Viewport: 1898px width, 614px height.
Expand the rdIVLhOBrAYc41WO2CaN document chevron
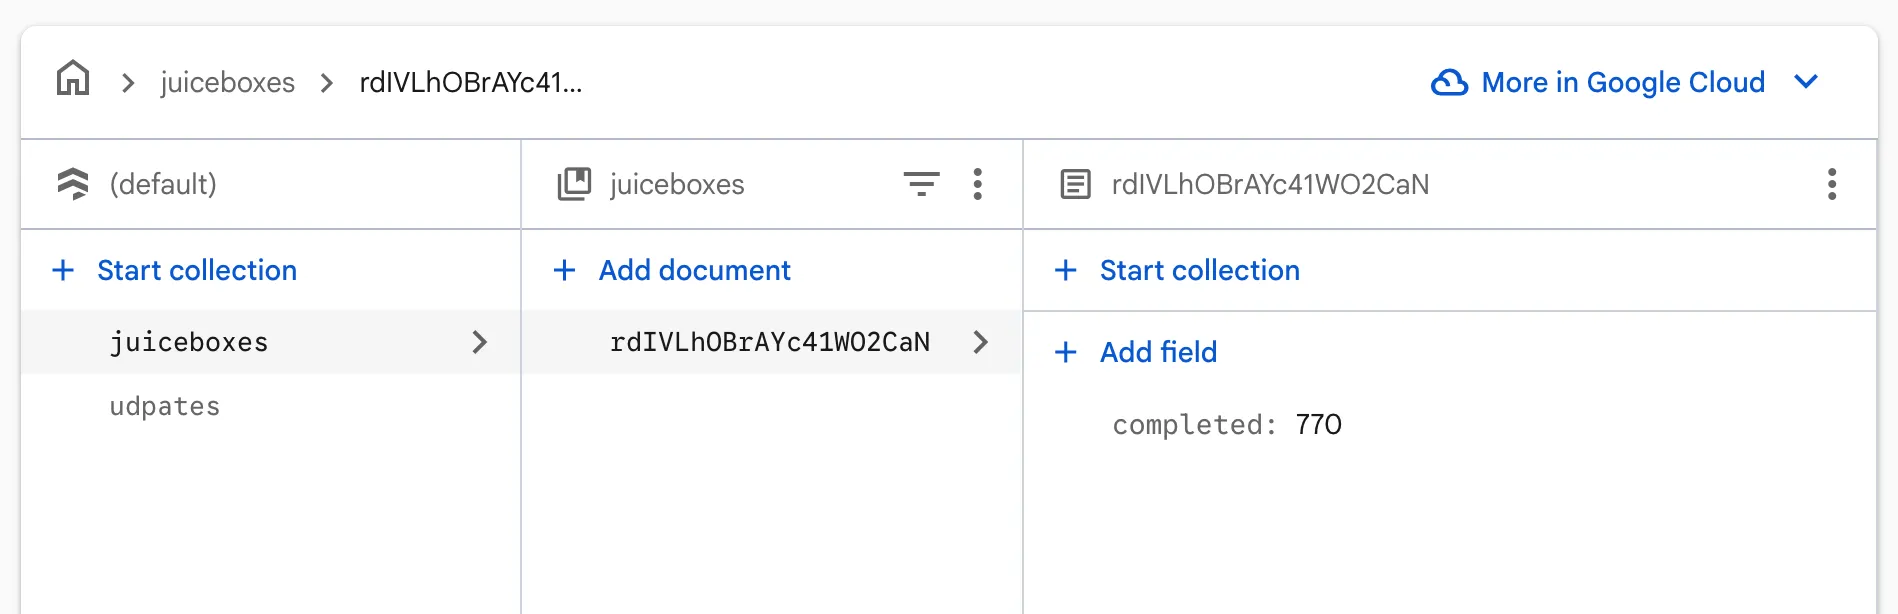point(981,342)
